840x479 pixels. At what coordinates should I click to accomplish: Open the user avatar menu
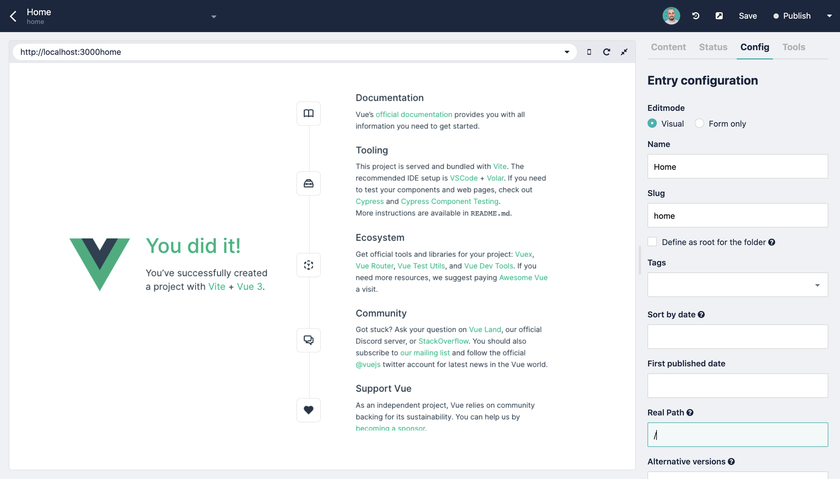coord(671,16)
